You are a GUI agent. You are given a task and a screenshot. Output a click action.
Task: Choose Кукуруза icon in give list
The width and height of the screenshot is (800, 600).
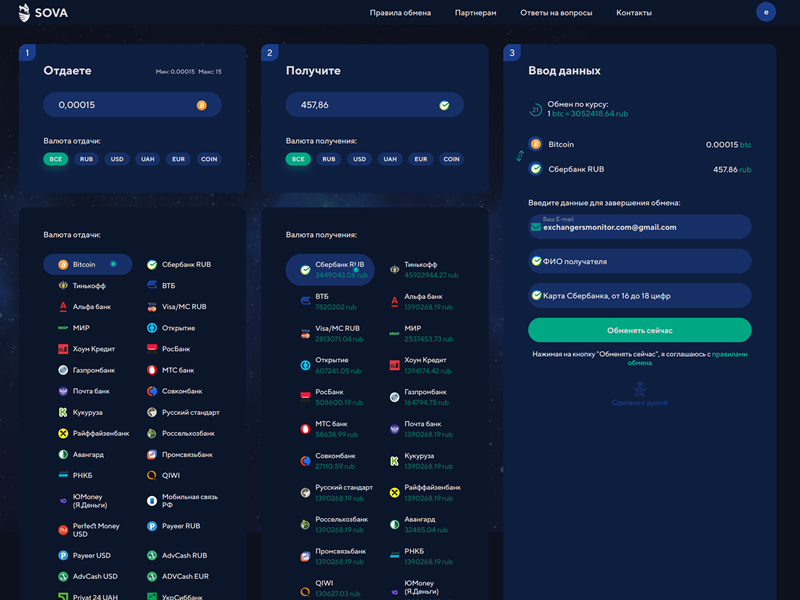point(63,412)
